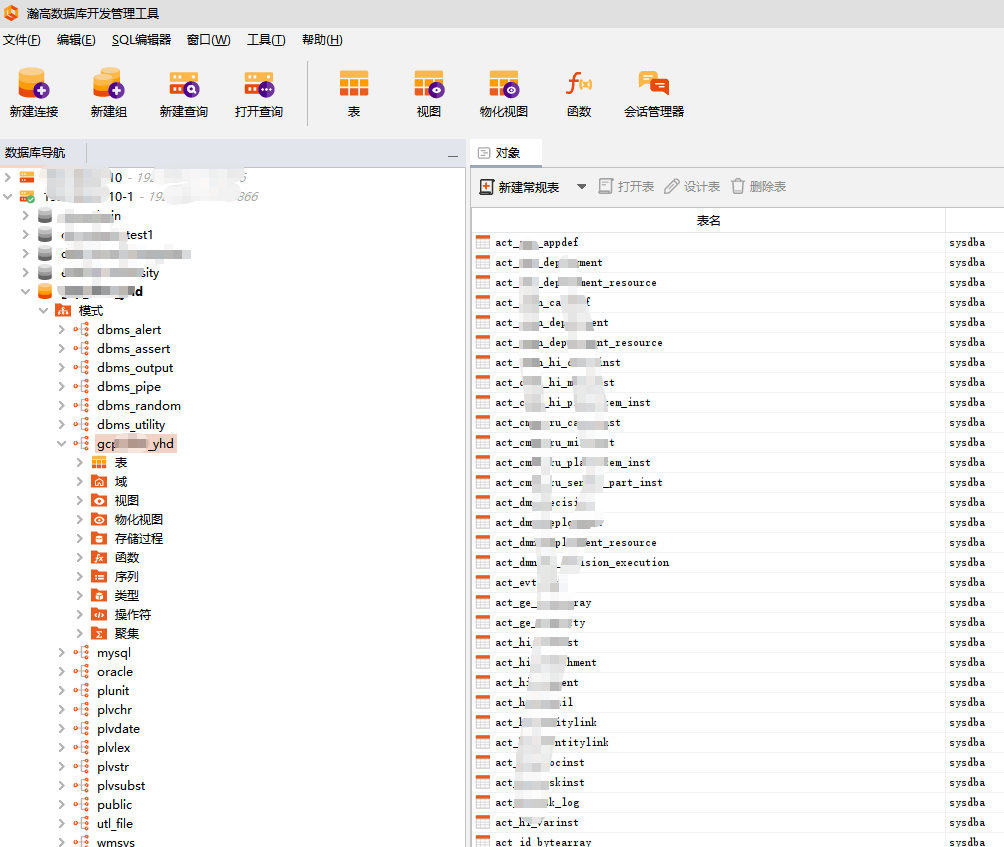Image resolution: width=1004 pixels, height=847 pixels.
Task: Click the 表名 column header
Action: [708, 221]
